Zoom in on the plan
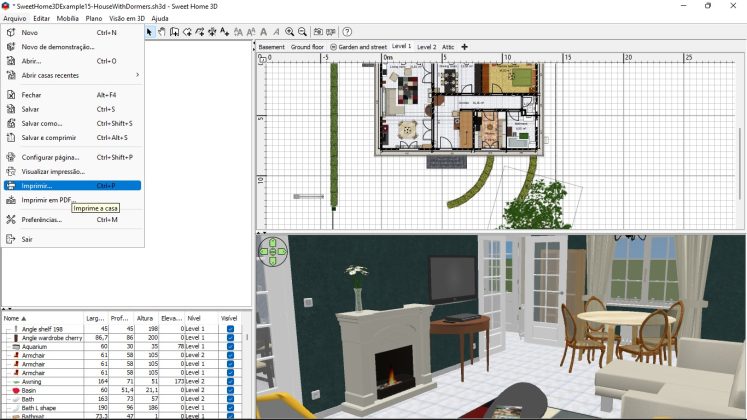 click(289, 32)
